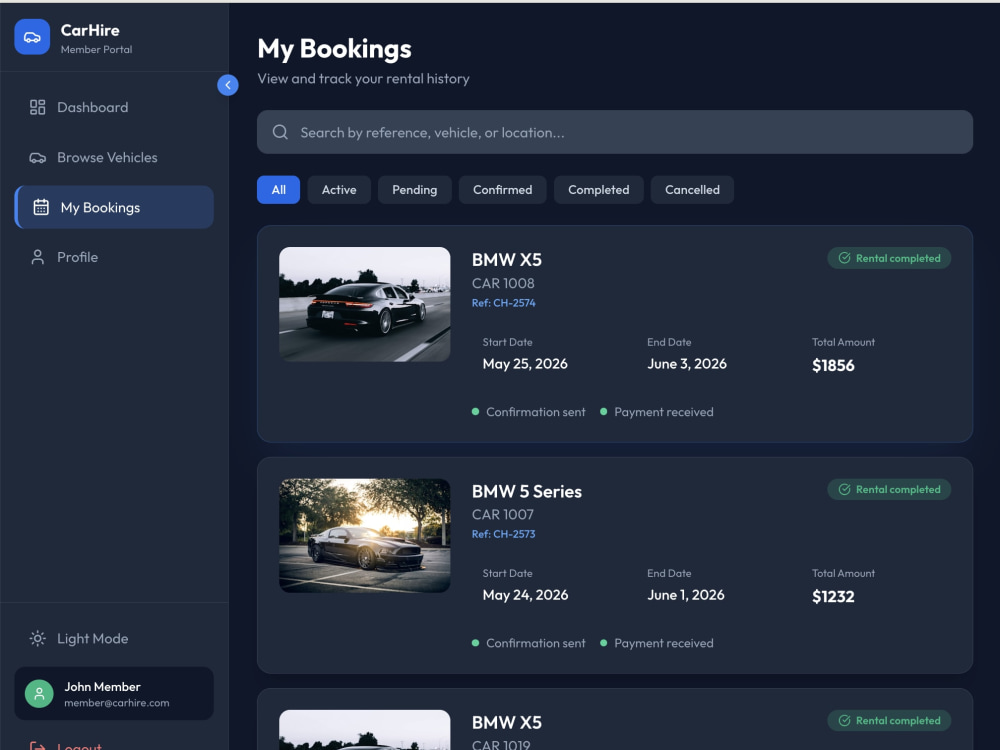1000x750 pixels.
Task: Filter bookings by Pending
Action: click(x=415, y=190)
